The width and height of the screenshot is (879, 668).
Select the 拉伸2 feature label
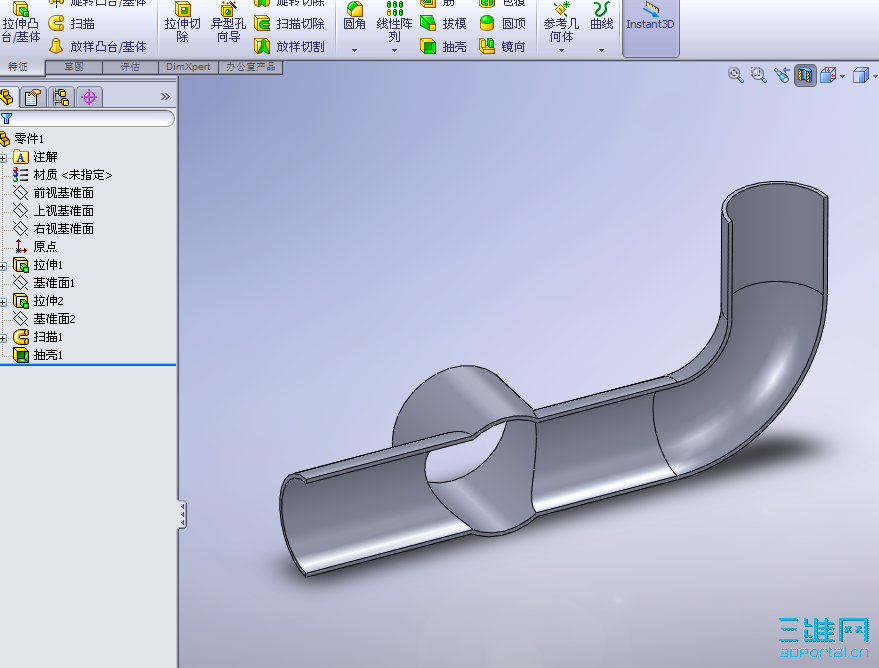(48, 301)
